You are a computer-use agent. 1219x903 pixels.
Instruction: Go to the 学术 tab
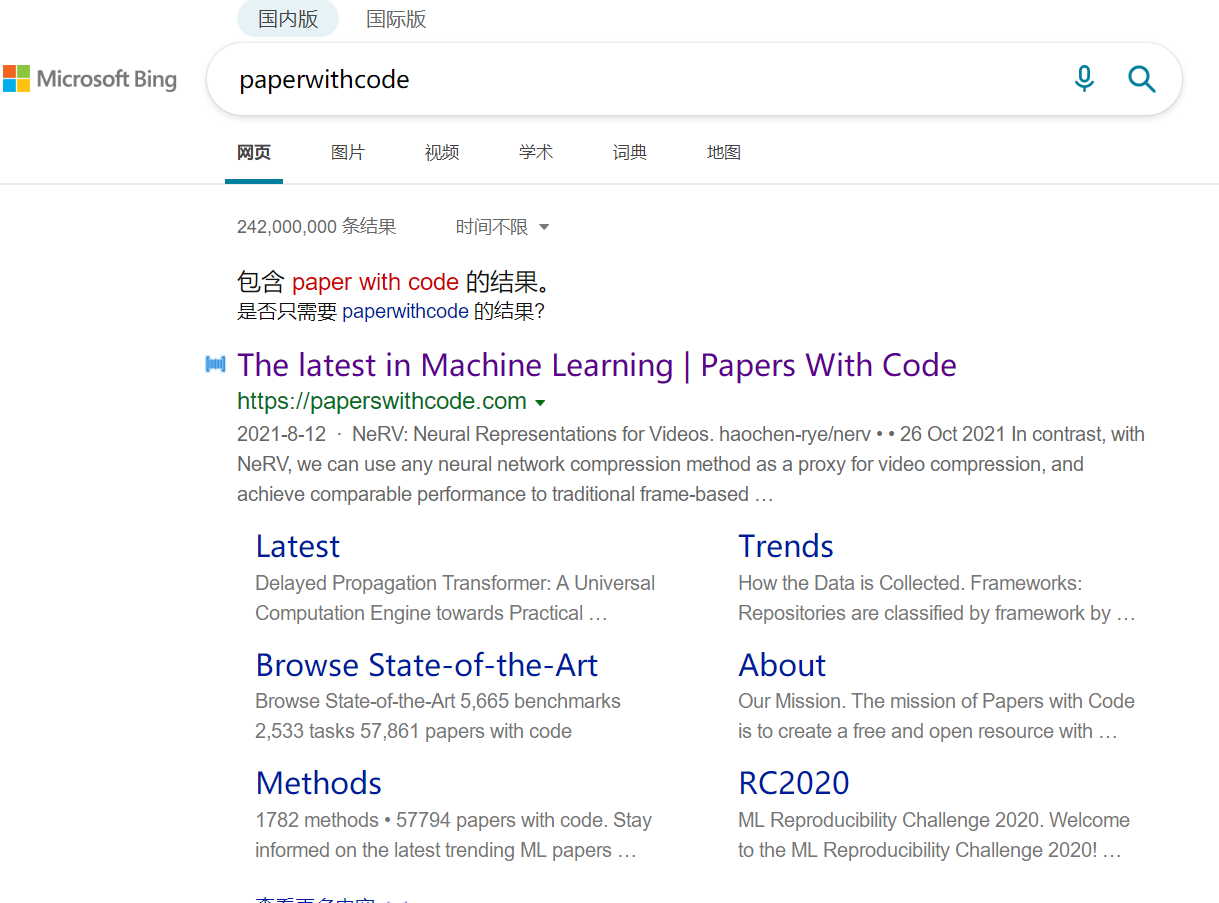coord(536,153)
